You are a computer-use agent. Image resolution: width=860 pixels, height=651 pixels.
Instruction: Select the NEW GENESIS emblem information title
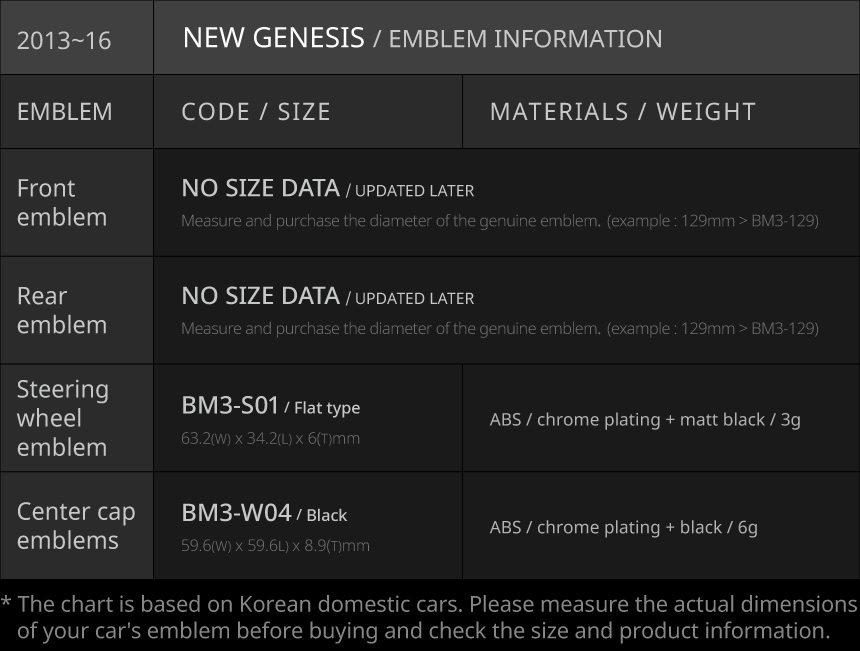pos(421,38)
